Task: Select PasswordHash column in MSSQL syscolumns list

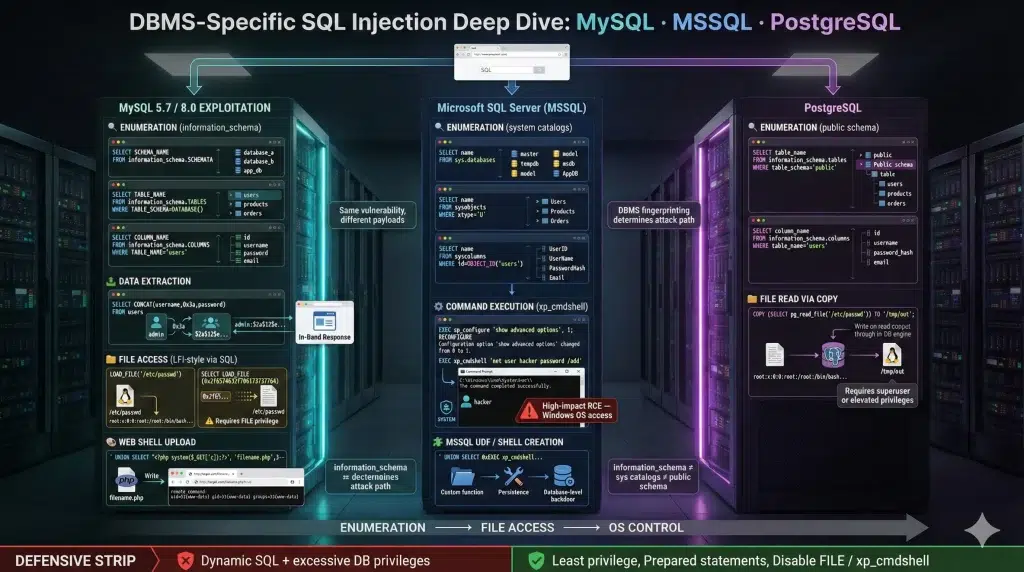Action: point(563,268)
